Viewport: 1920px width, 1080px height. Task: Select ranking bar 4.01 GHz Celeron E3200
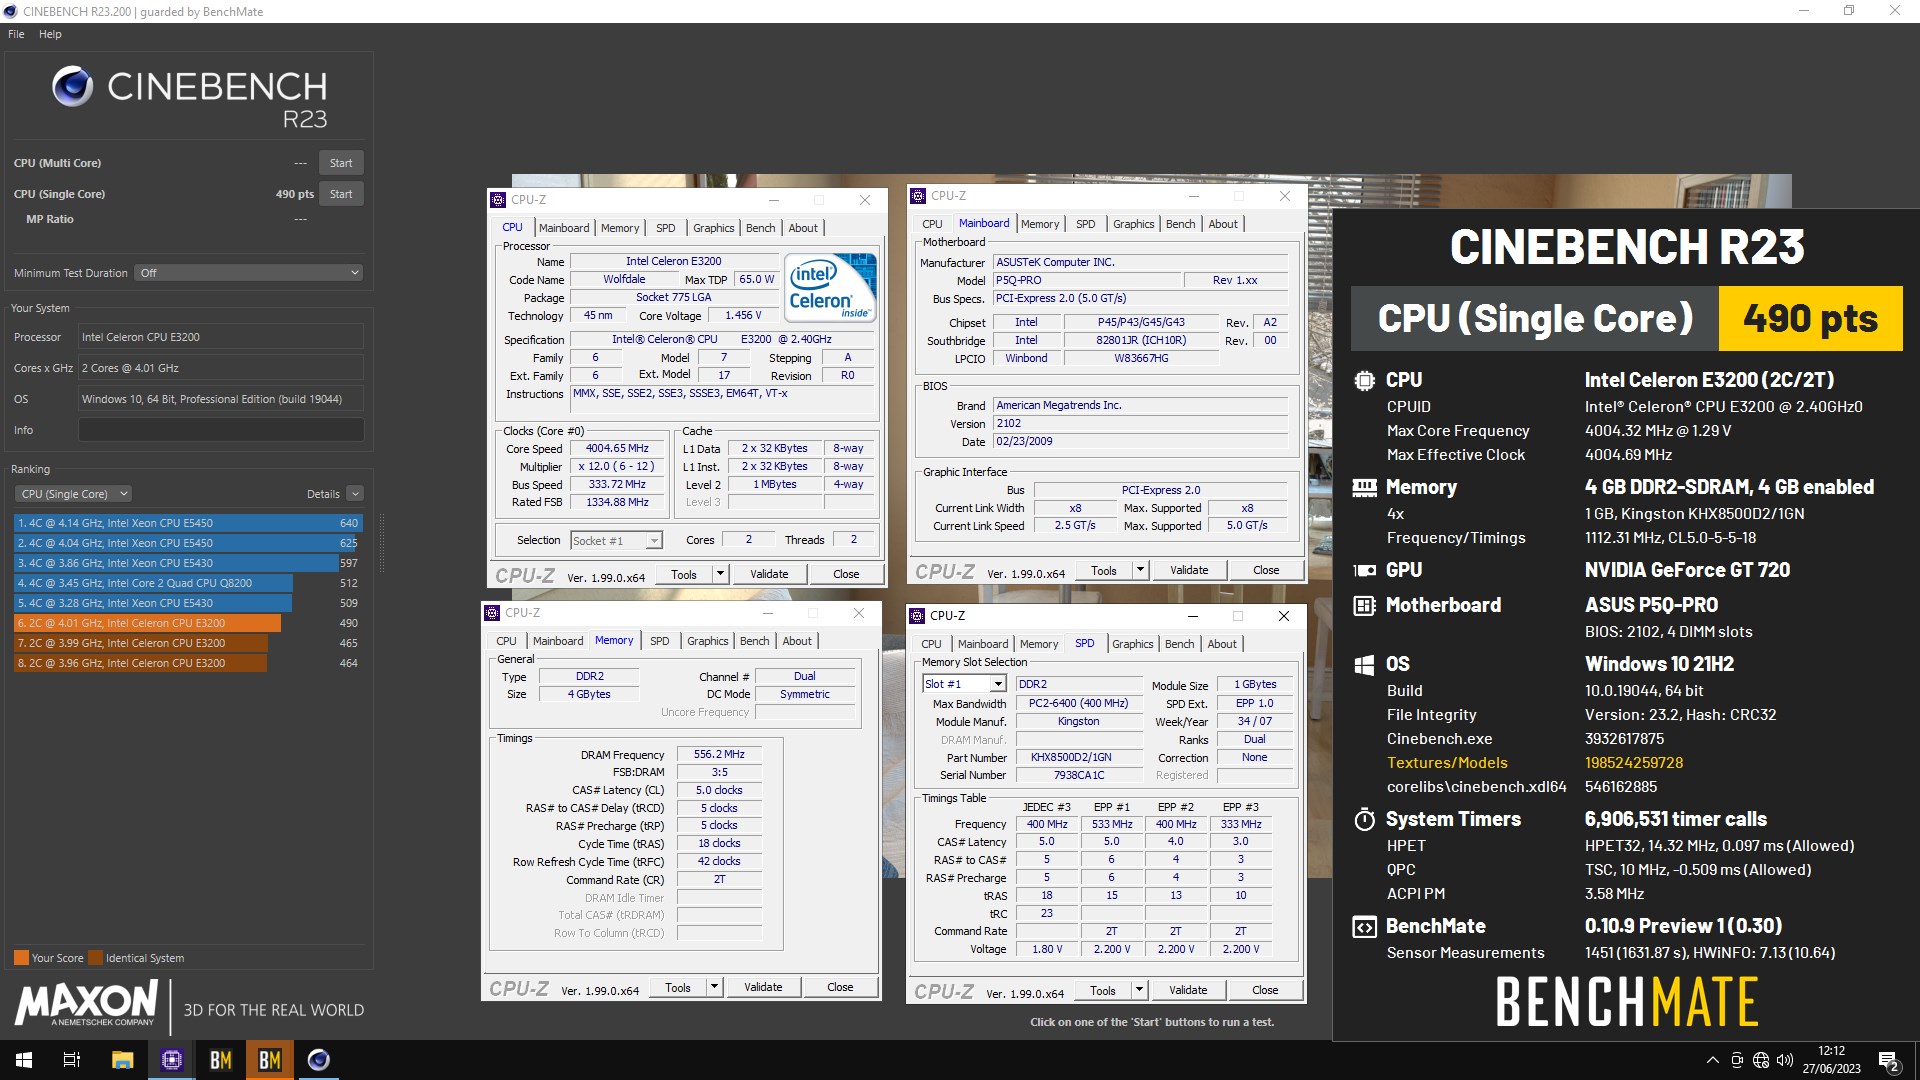point(188,623)
